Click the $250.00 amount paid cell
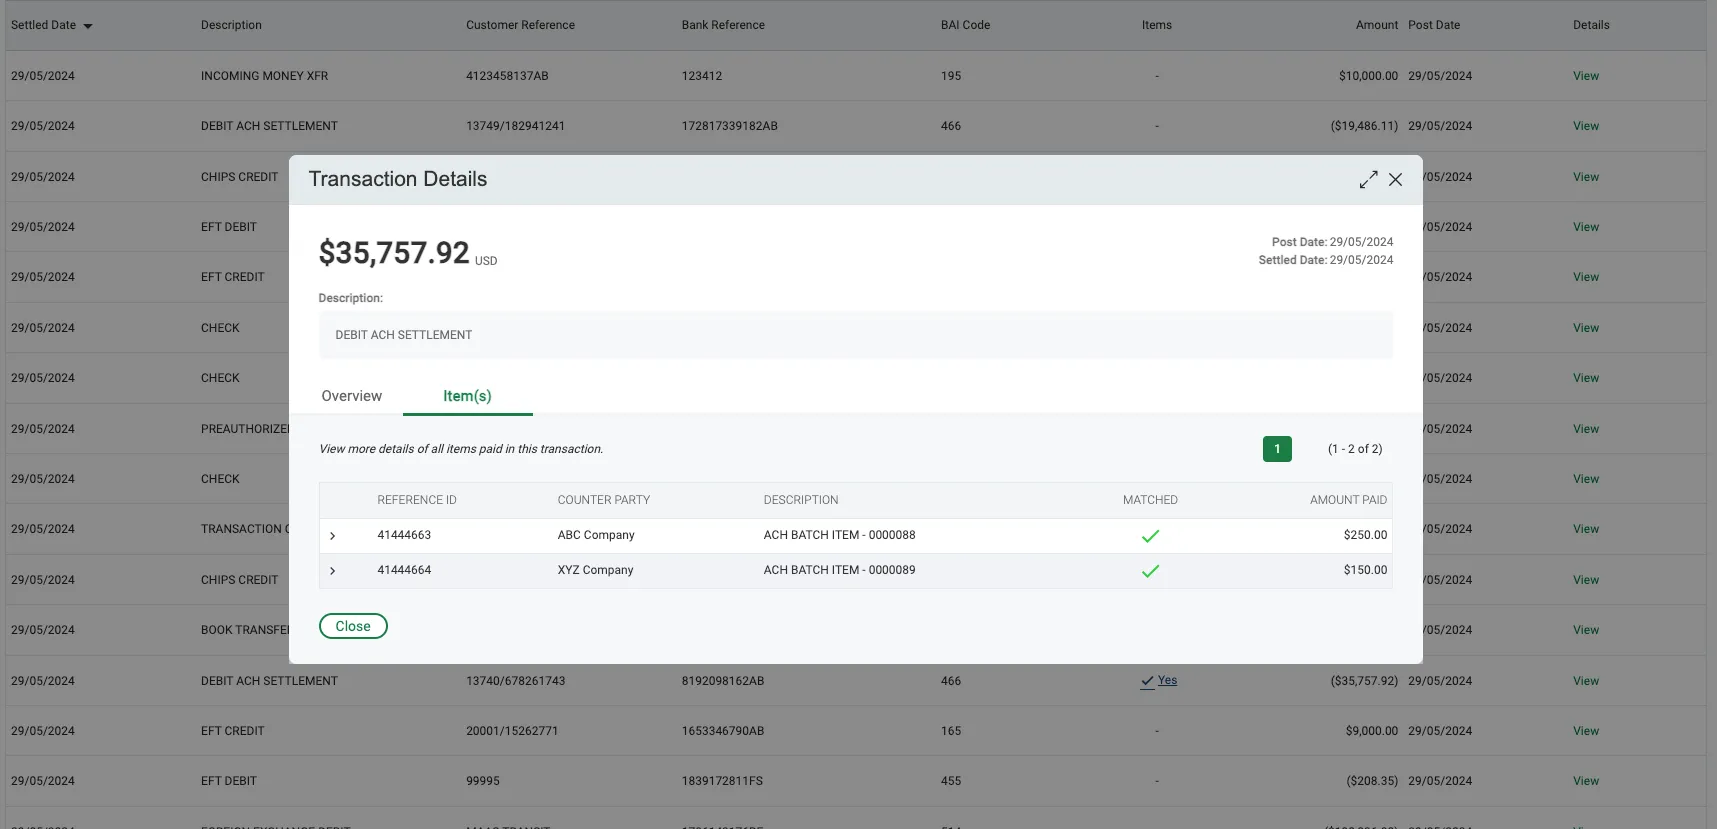 pyautogui.click(x=1365, y=535)
